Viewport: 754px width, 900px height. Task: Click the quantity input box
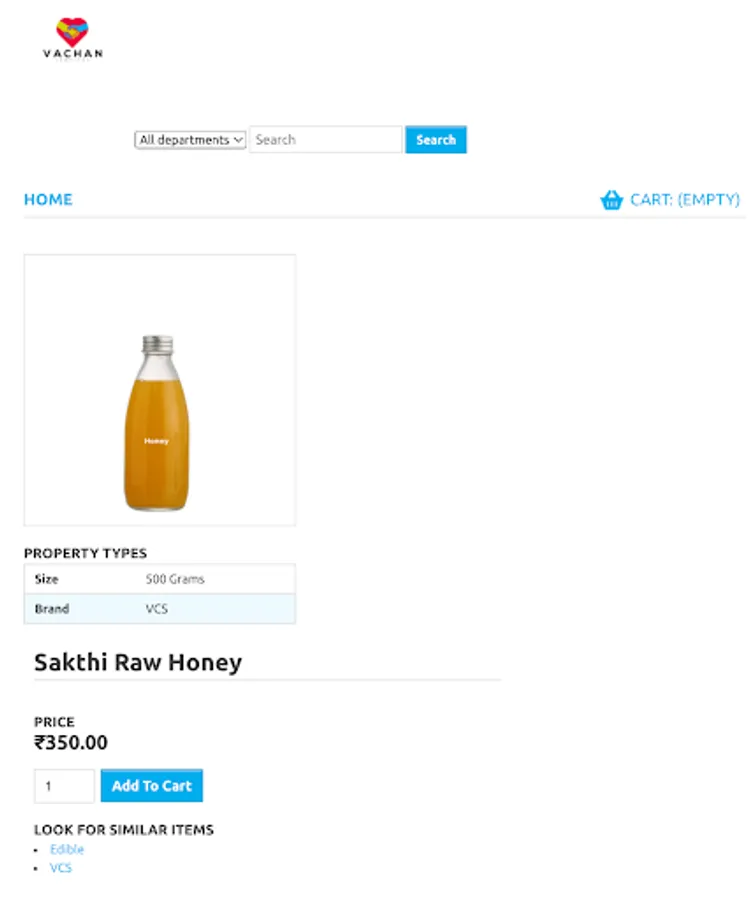64,786
